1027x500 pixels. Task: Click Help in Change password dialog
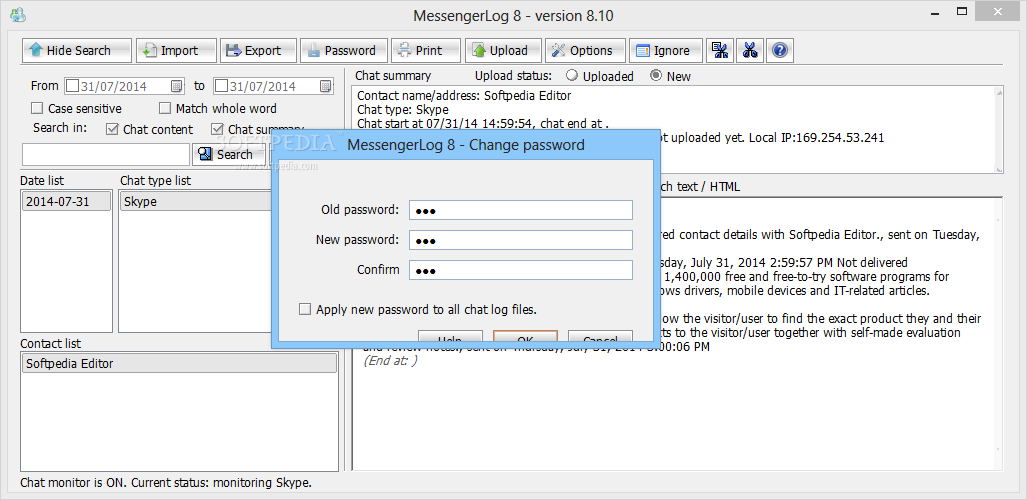[x=450, y=337]
